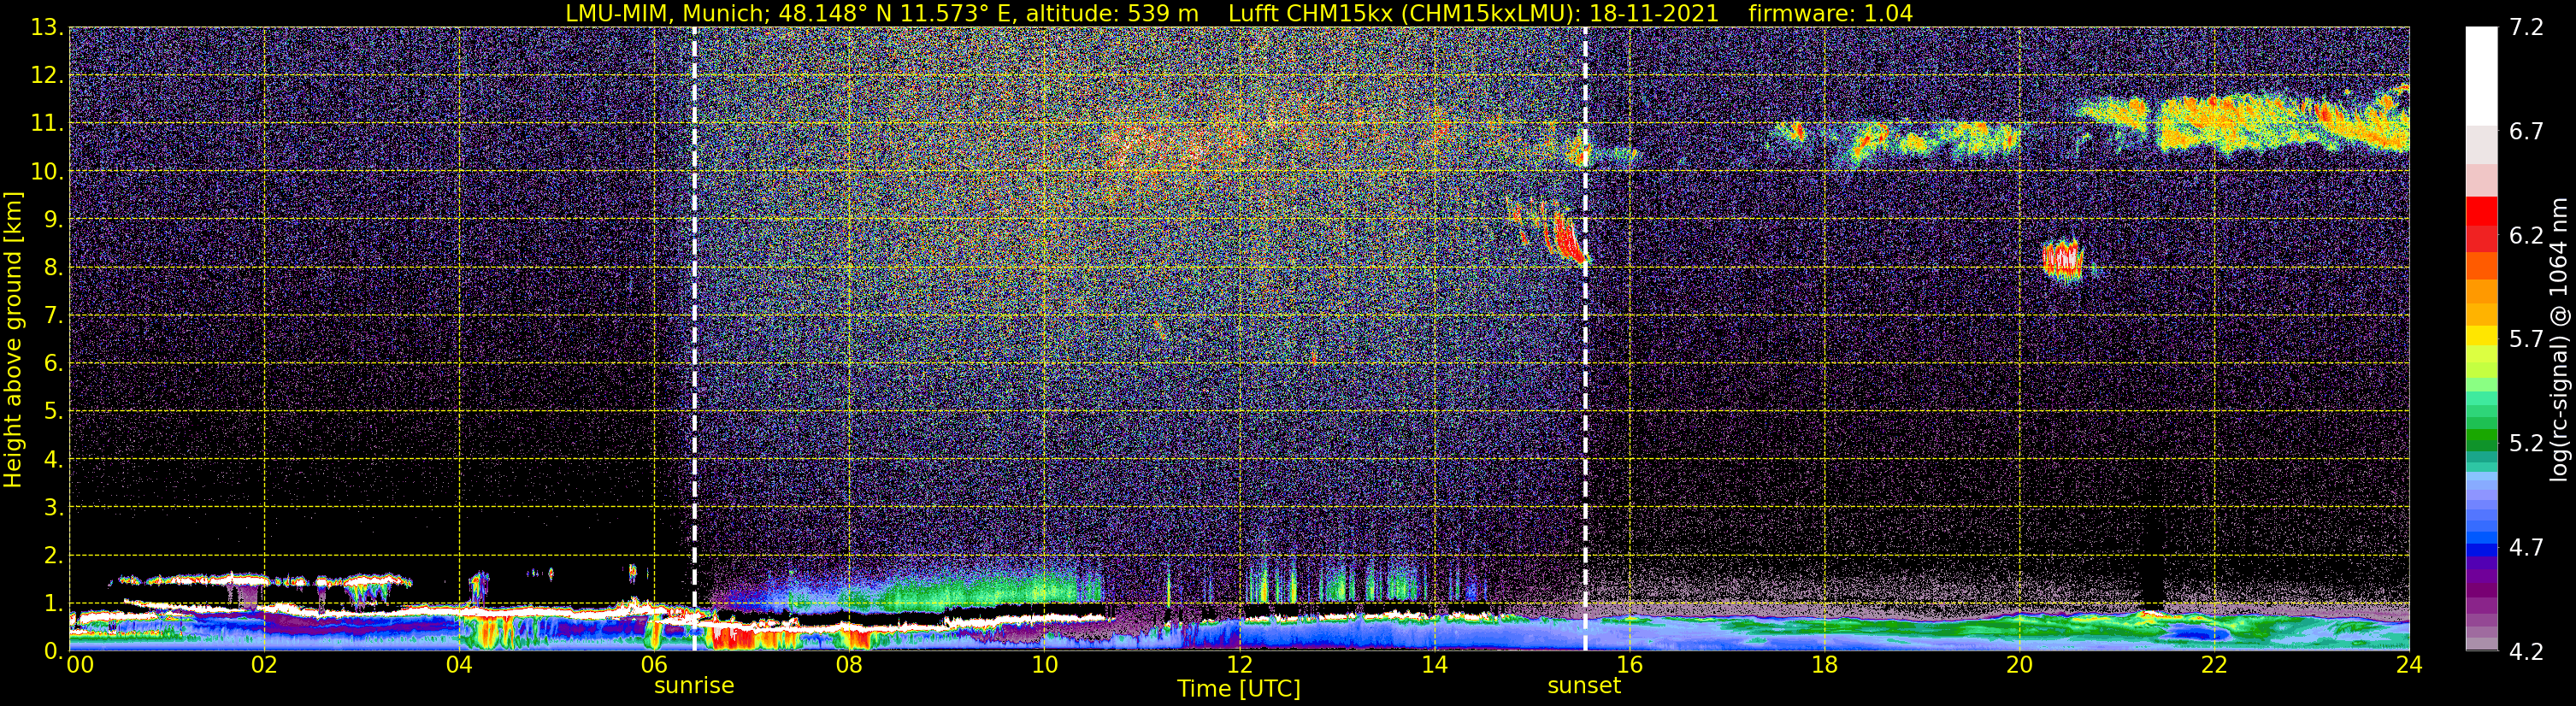The image size is (2576, 706).
Task: Click the 'sunset' label below the time axis
Action: tap(1584, 686)
